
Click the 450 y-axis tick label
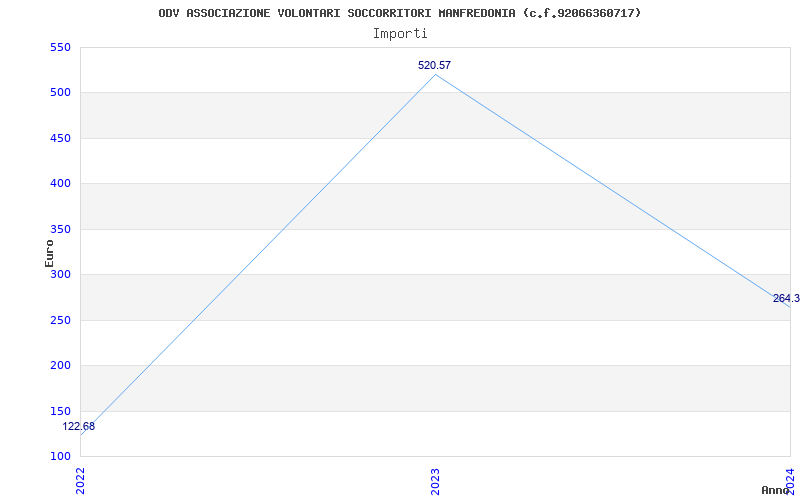coord(60,138)
